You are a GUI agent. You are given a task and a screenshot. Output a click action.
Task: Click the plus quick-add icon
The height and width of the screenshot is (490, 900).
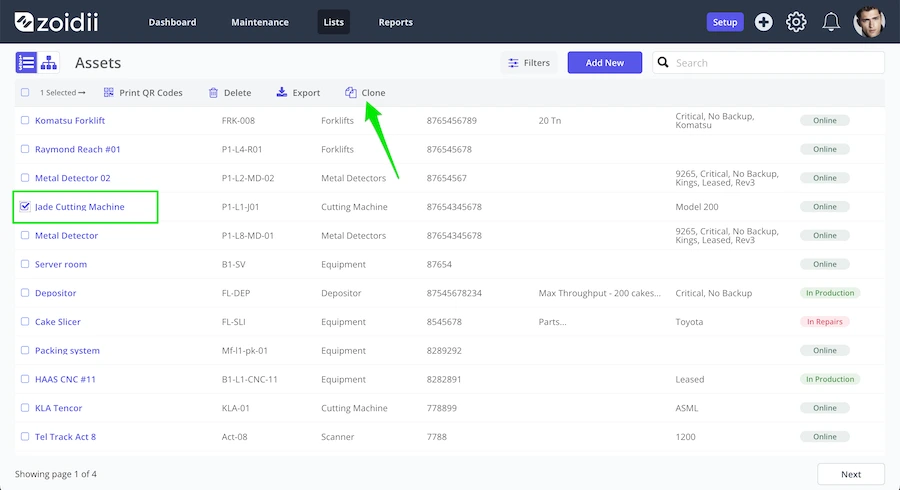763,22
